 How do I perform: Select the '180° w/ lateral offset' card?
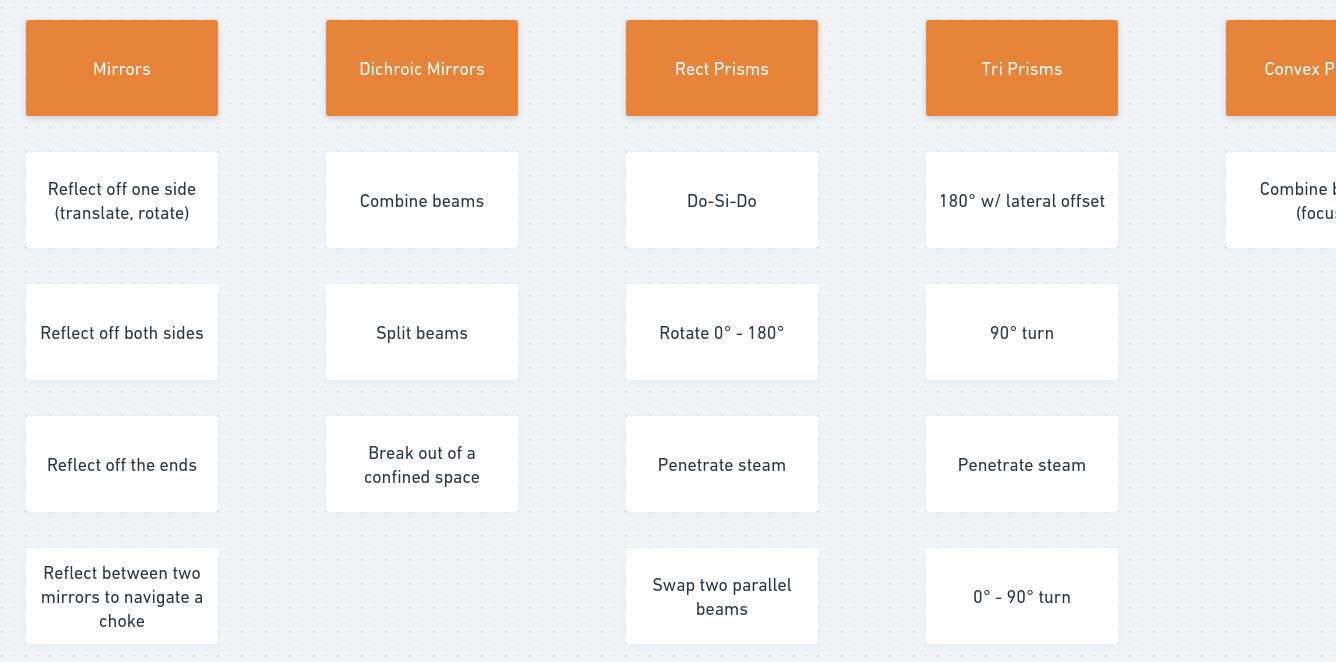(x=1022, y=200)
